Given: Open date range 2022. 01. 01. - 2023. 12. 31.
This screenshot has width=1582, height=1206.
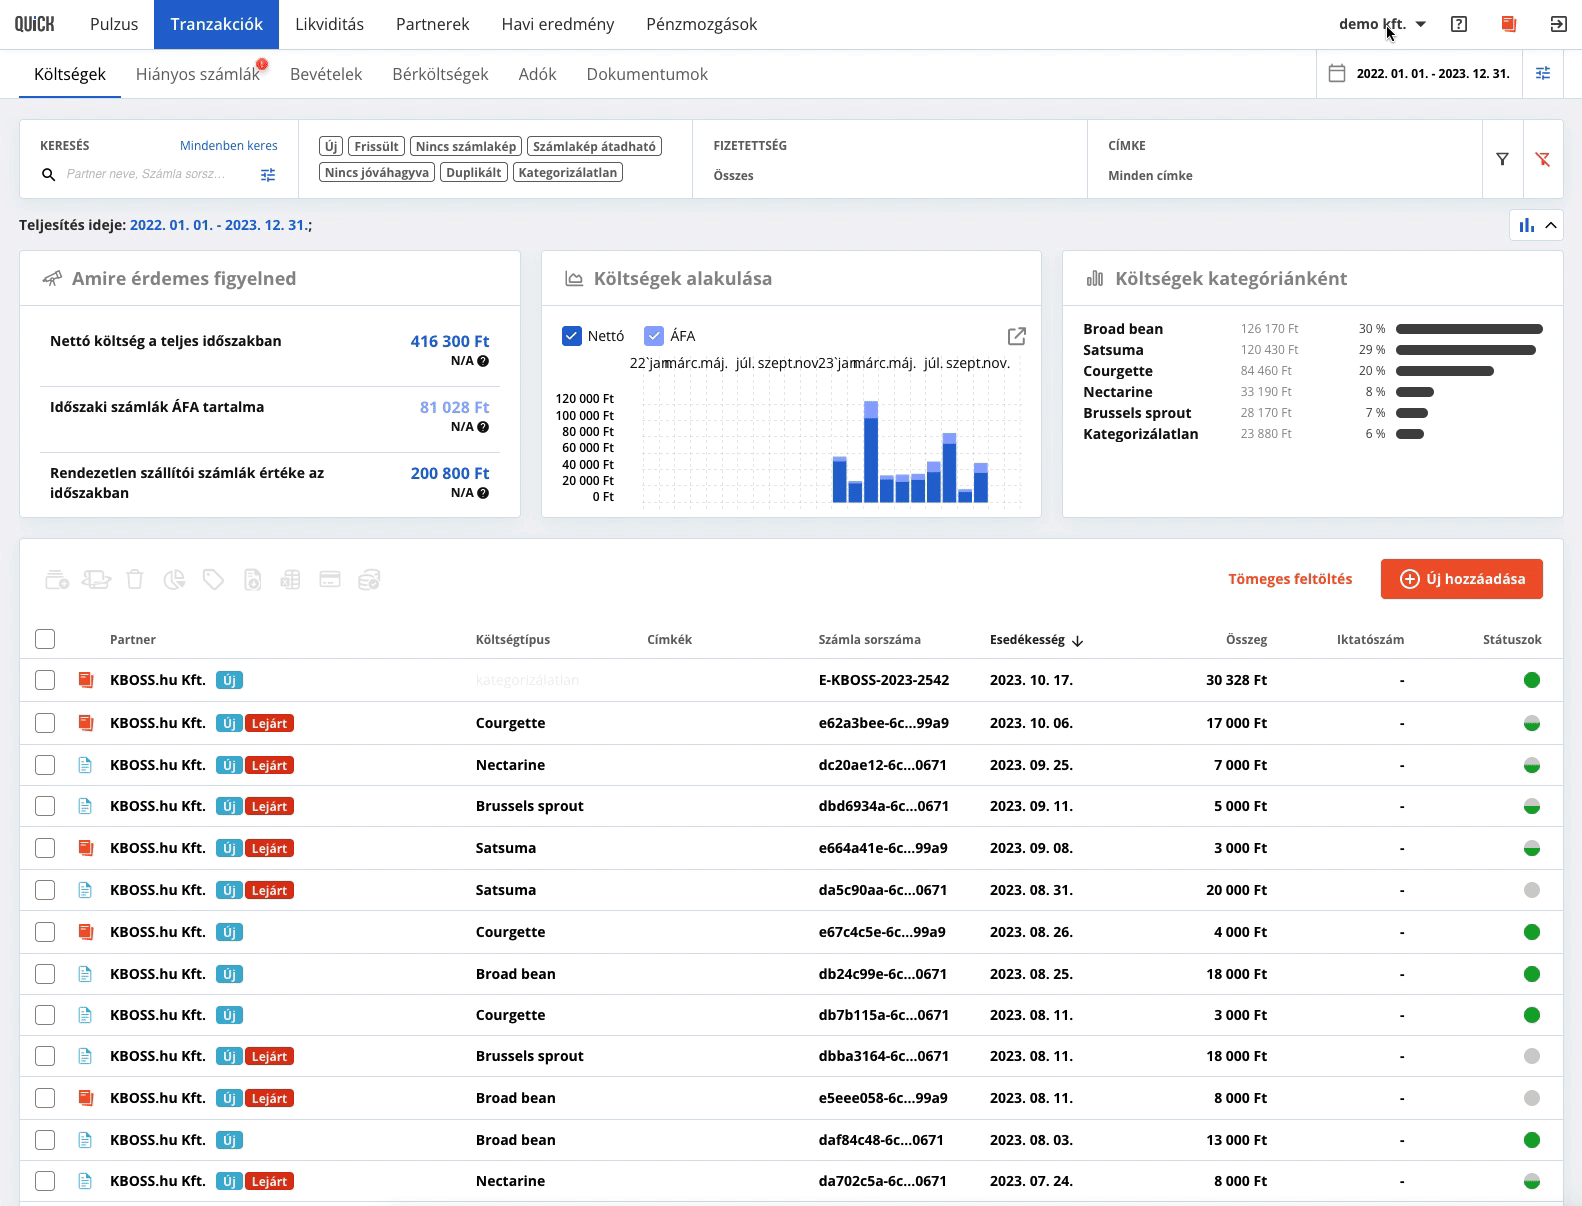Looking at the screenshot, I should click(1433, 73).
